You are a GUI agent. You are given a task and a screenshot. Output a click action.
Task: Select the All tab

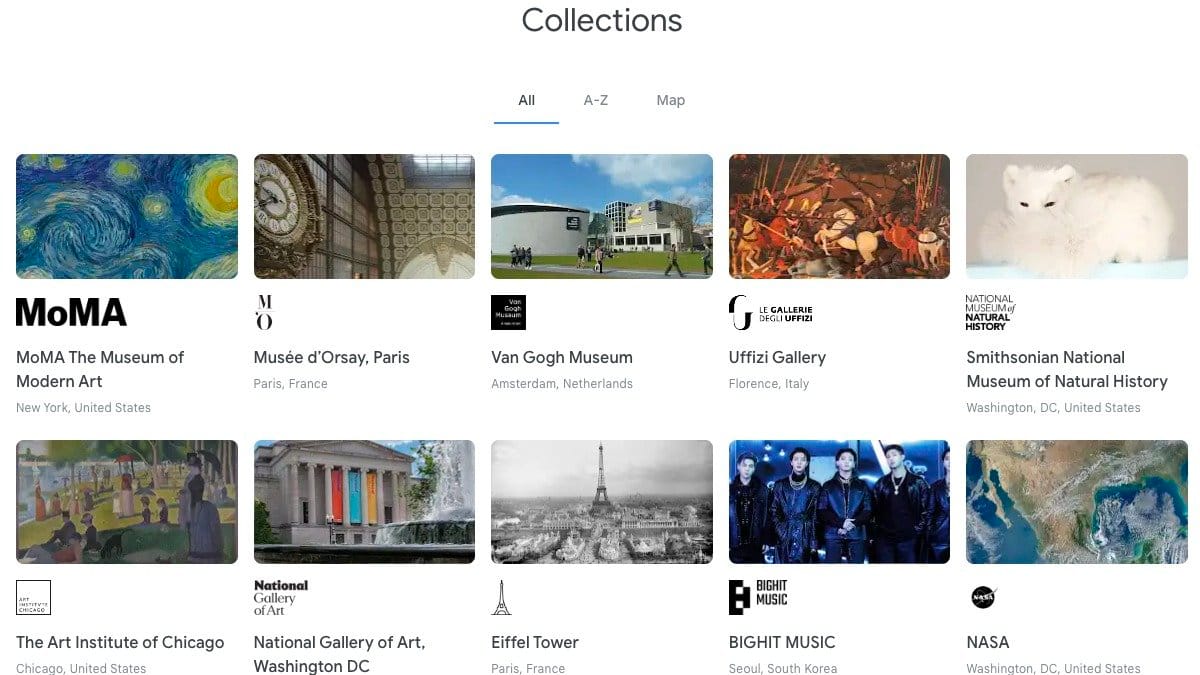click(526, 100)
